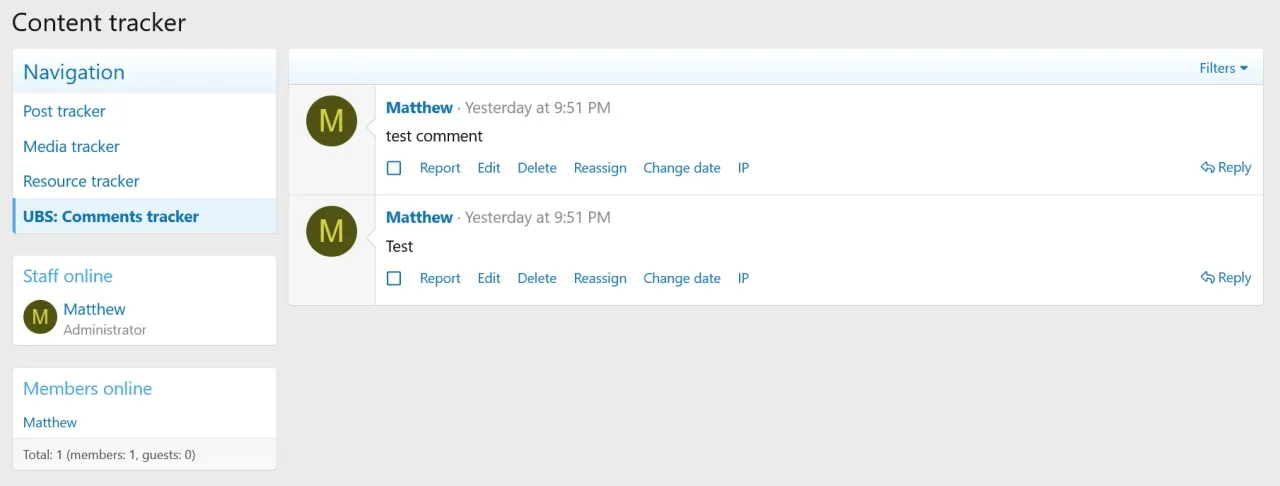Change date of the 'Test' comment
The height and width of the screenshot is (486, 1280).
click(x=682, y=278)
